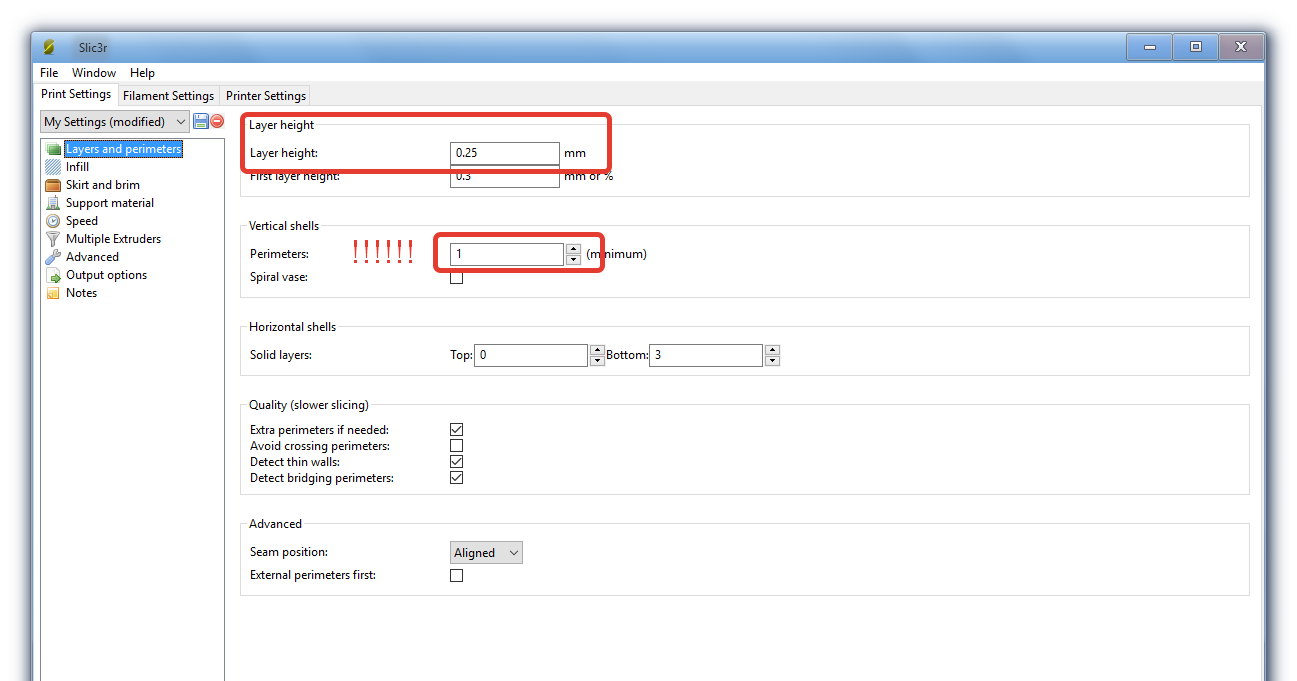Increase Bottom solid layers value
This screenshot has height=681, width=1297.
772,350
